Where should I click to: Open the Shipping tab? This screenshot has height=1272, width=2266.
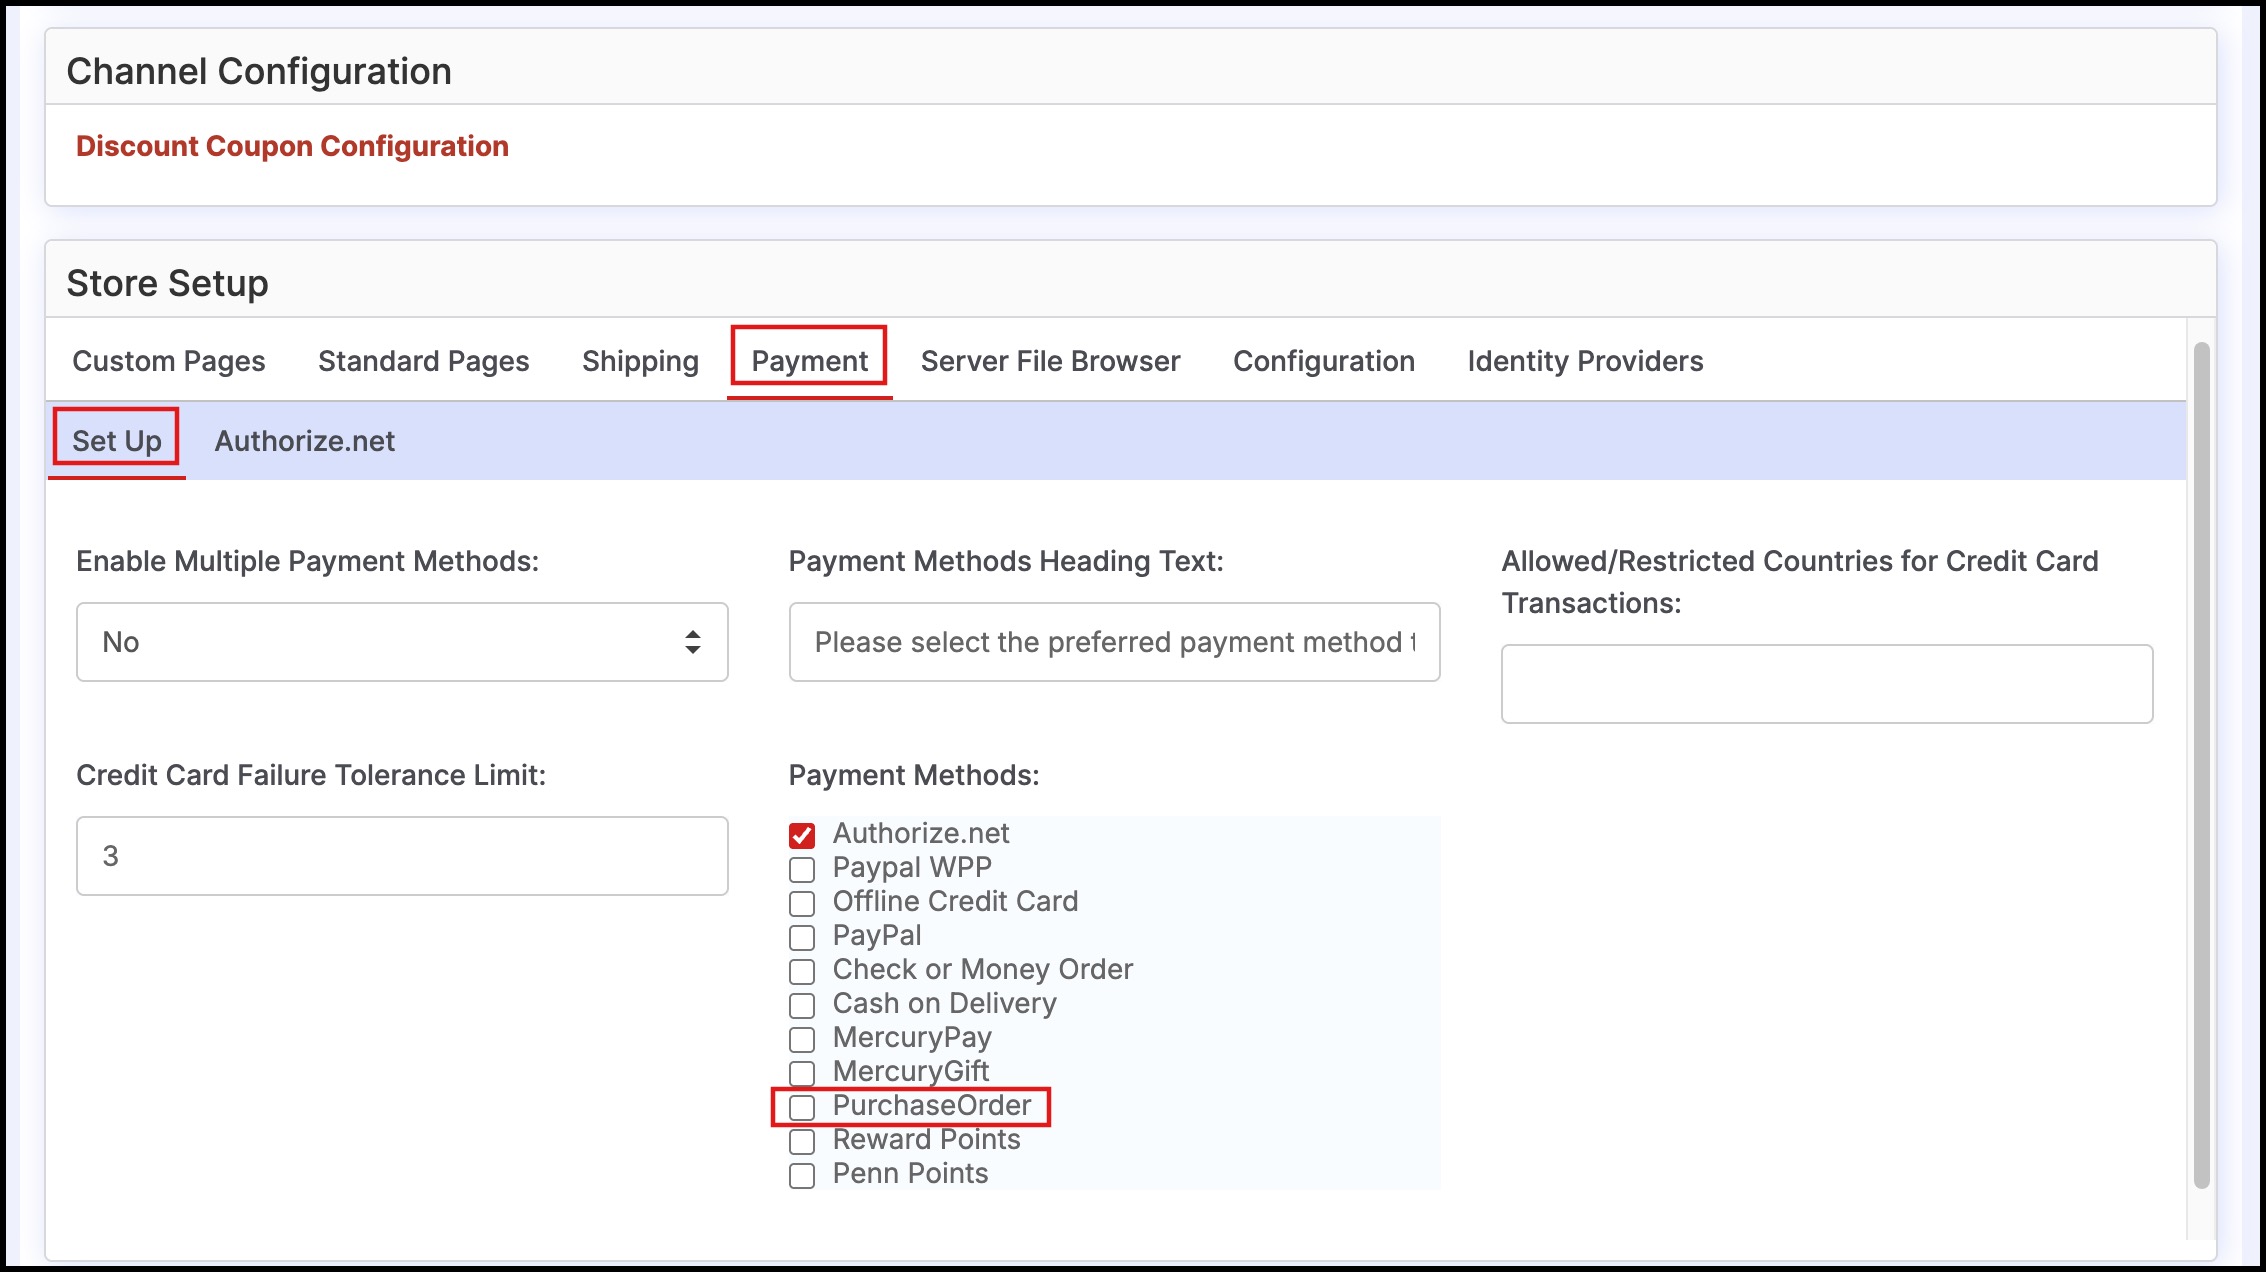click(x=640, y=361)
